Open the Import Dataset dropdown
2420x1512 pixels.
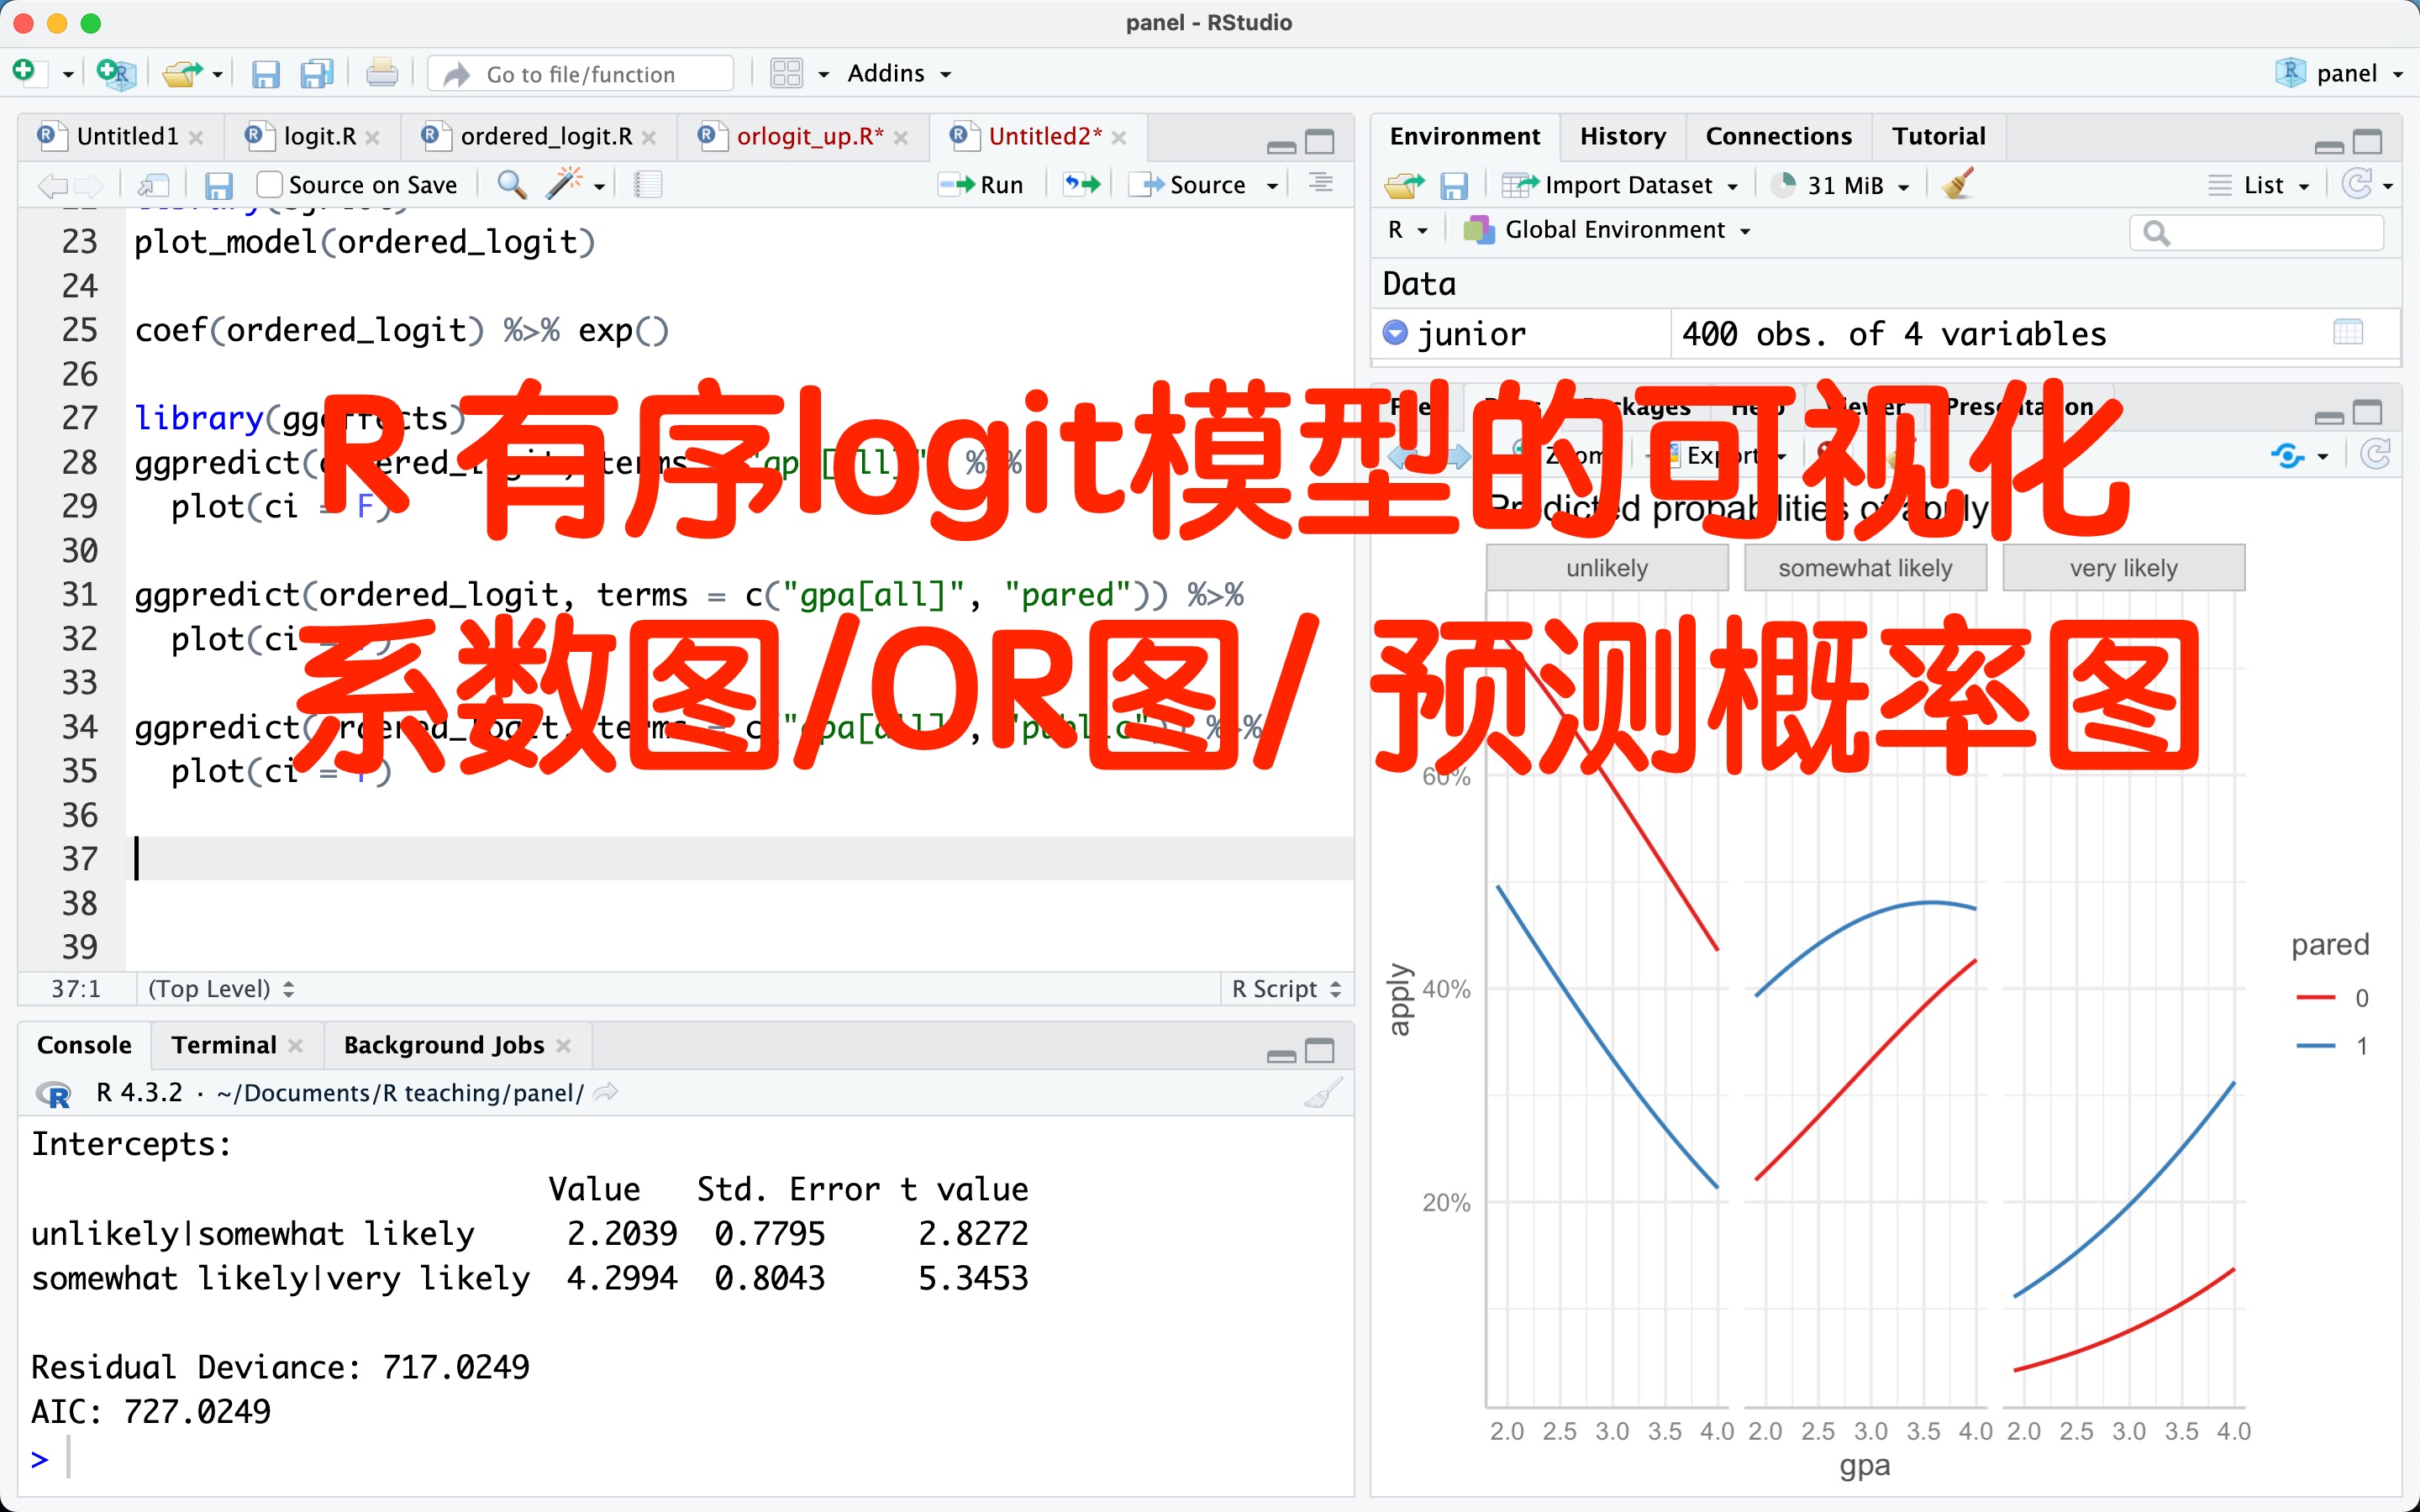pyautogui.click(x=1620, y=185)
